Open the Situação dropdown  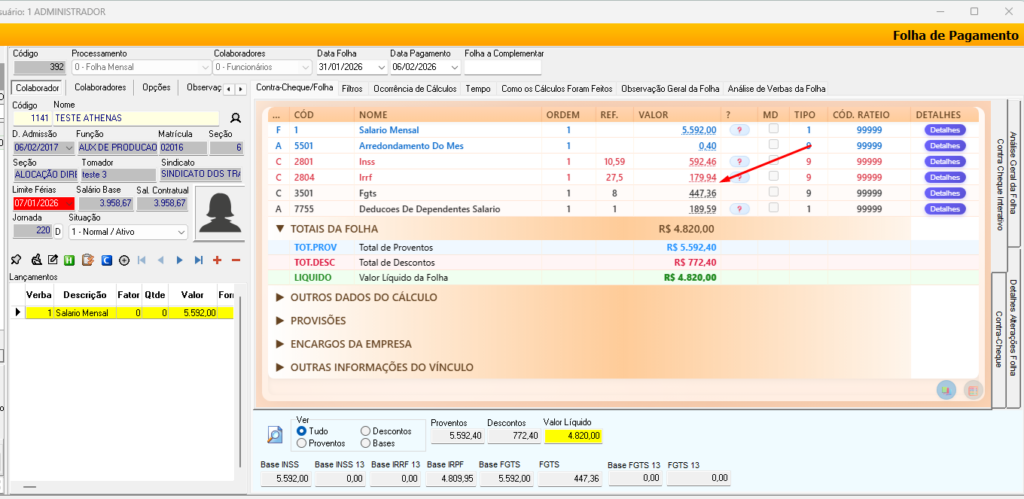click(x=181, y=232)
